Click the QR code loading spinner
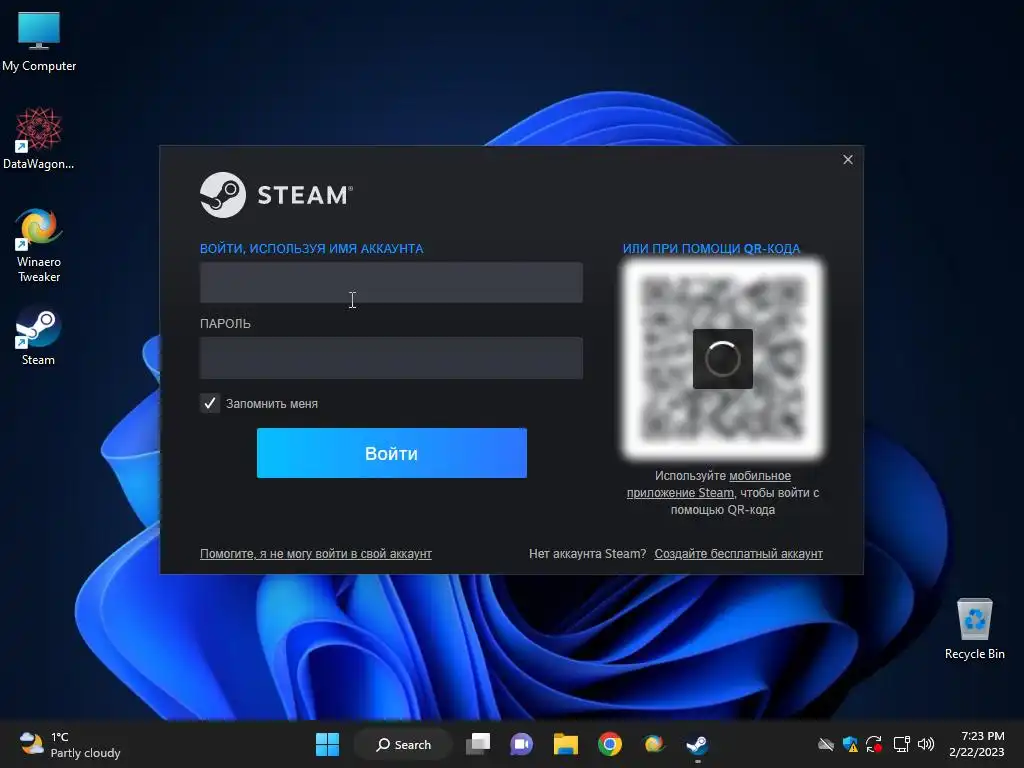The width and height of the screenshot is (1024, 768). tap(723, 359)
